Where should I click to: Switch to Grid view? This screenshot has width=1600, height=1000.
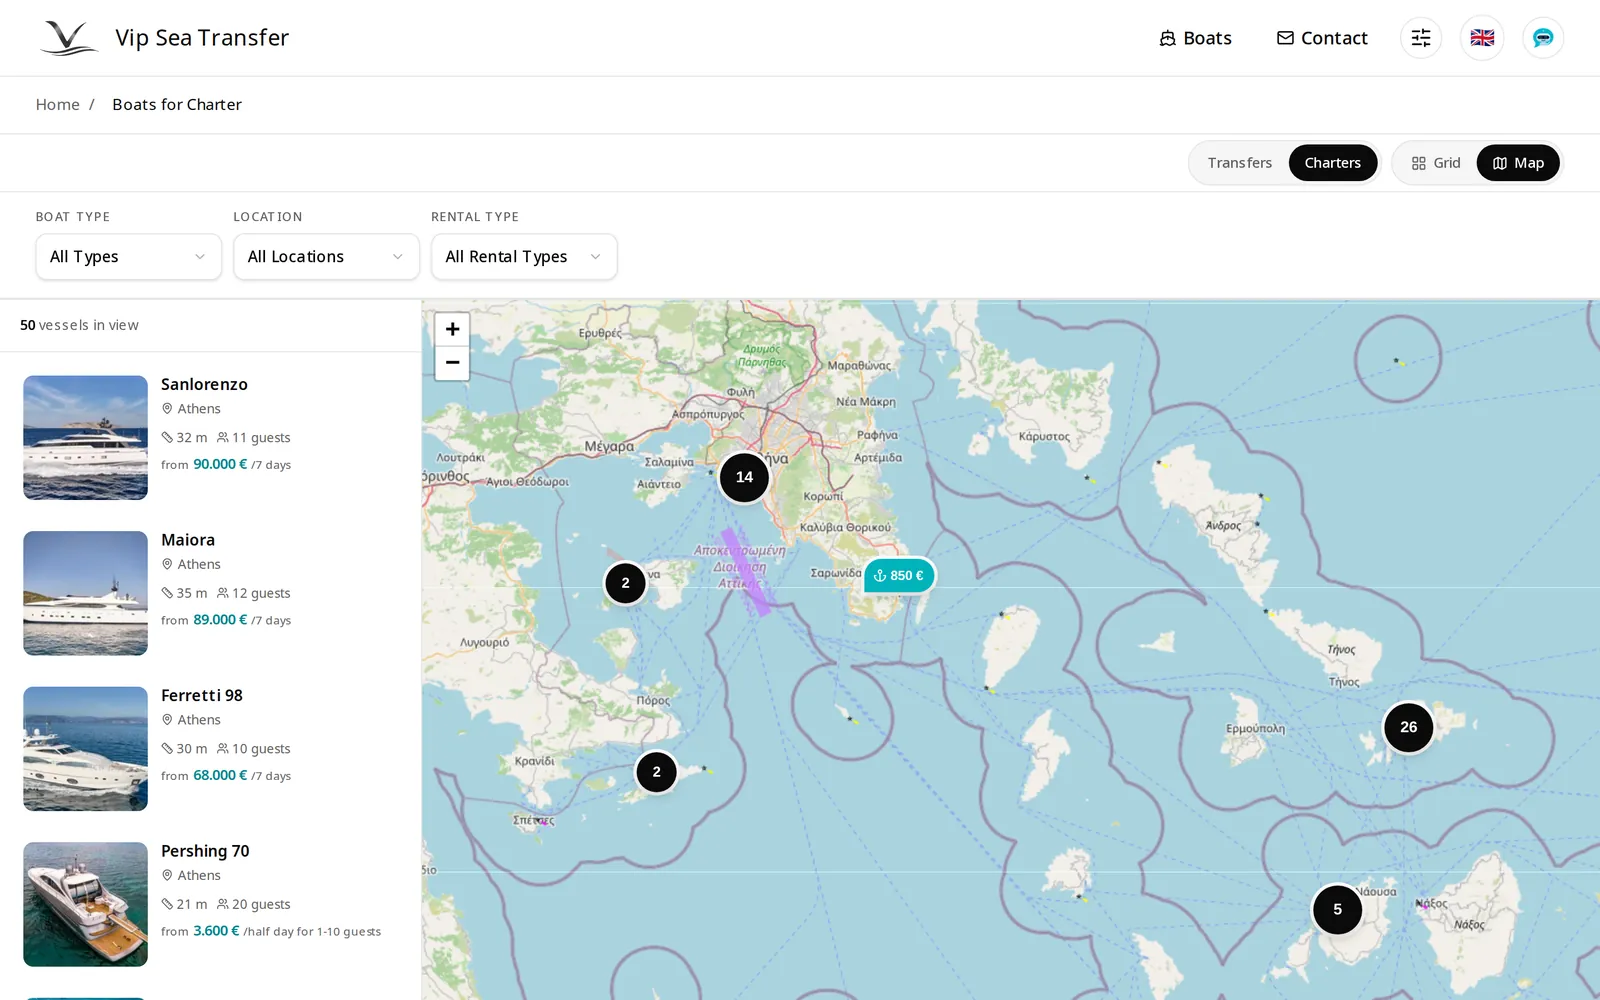click(x=1436, y=163)
